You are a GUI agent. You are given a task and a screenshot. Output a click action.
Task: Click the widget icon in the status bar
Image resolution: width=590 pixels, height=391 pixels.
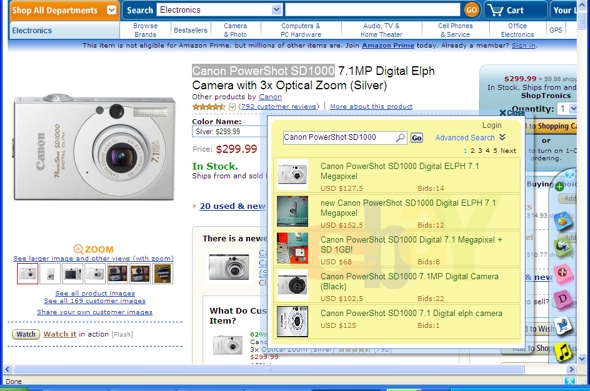point(570,381)
